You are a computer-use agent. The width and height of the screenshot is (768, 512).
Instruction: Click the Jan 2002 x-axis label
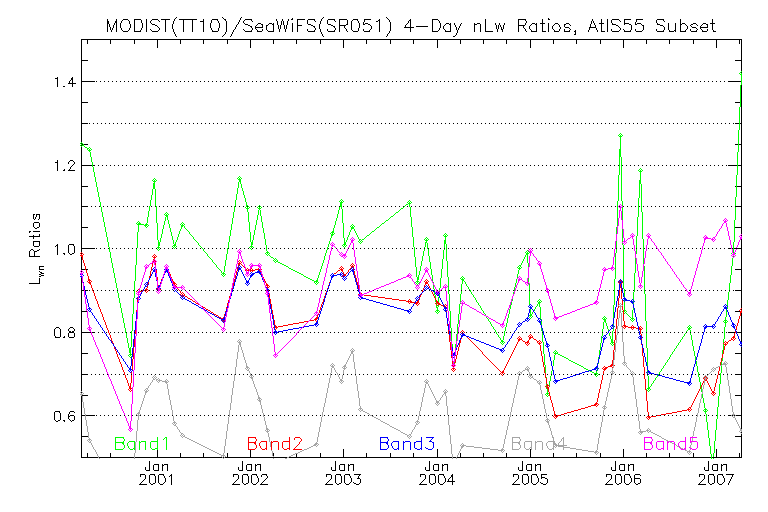click(250, 473)
